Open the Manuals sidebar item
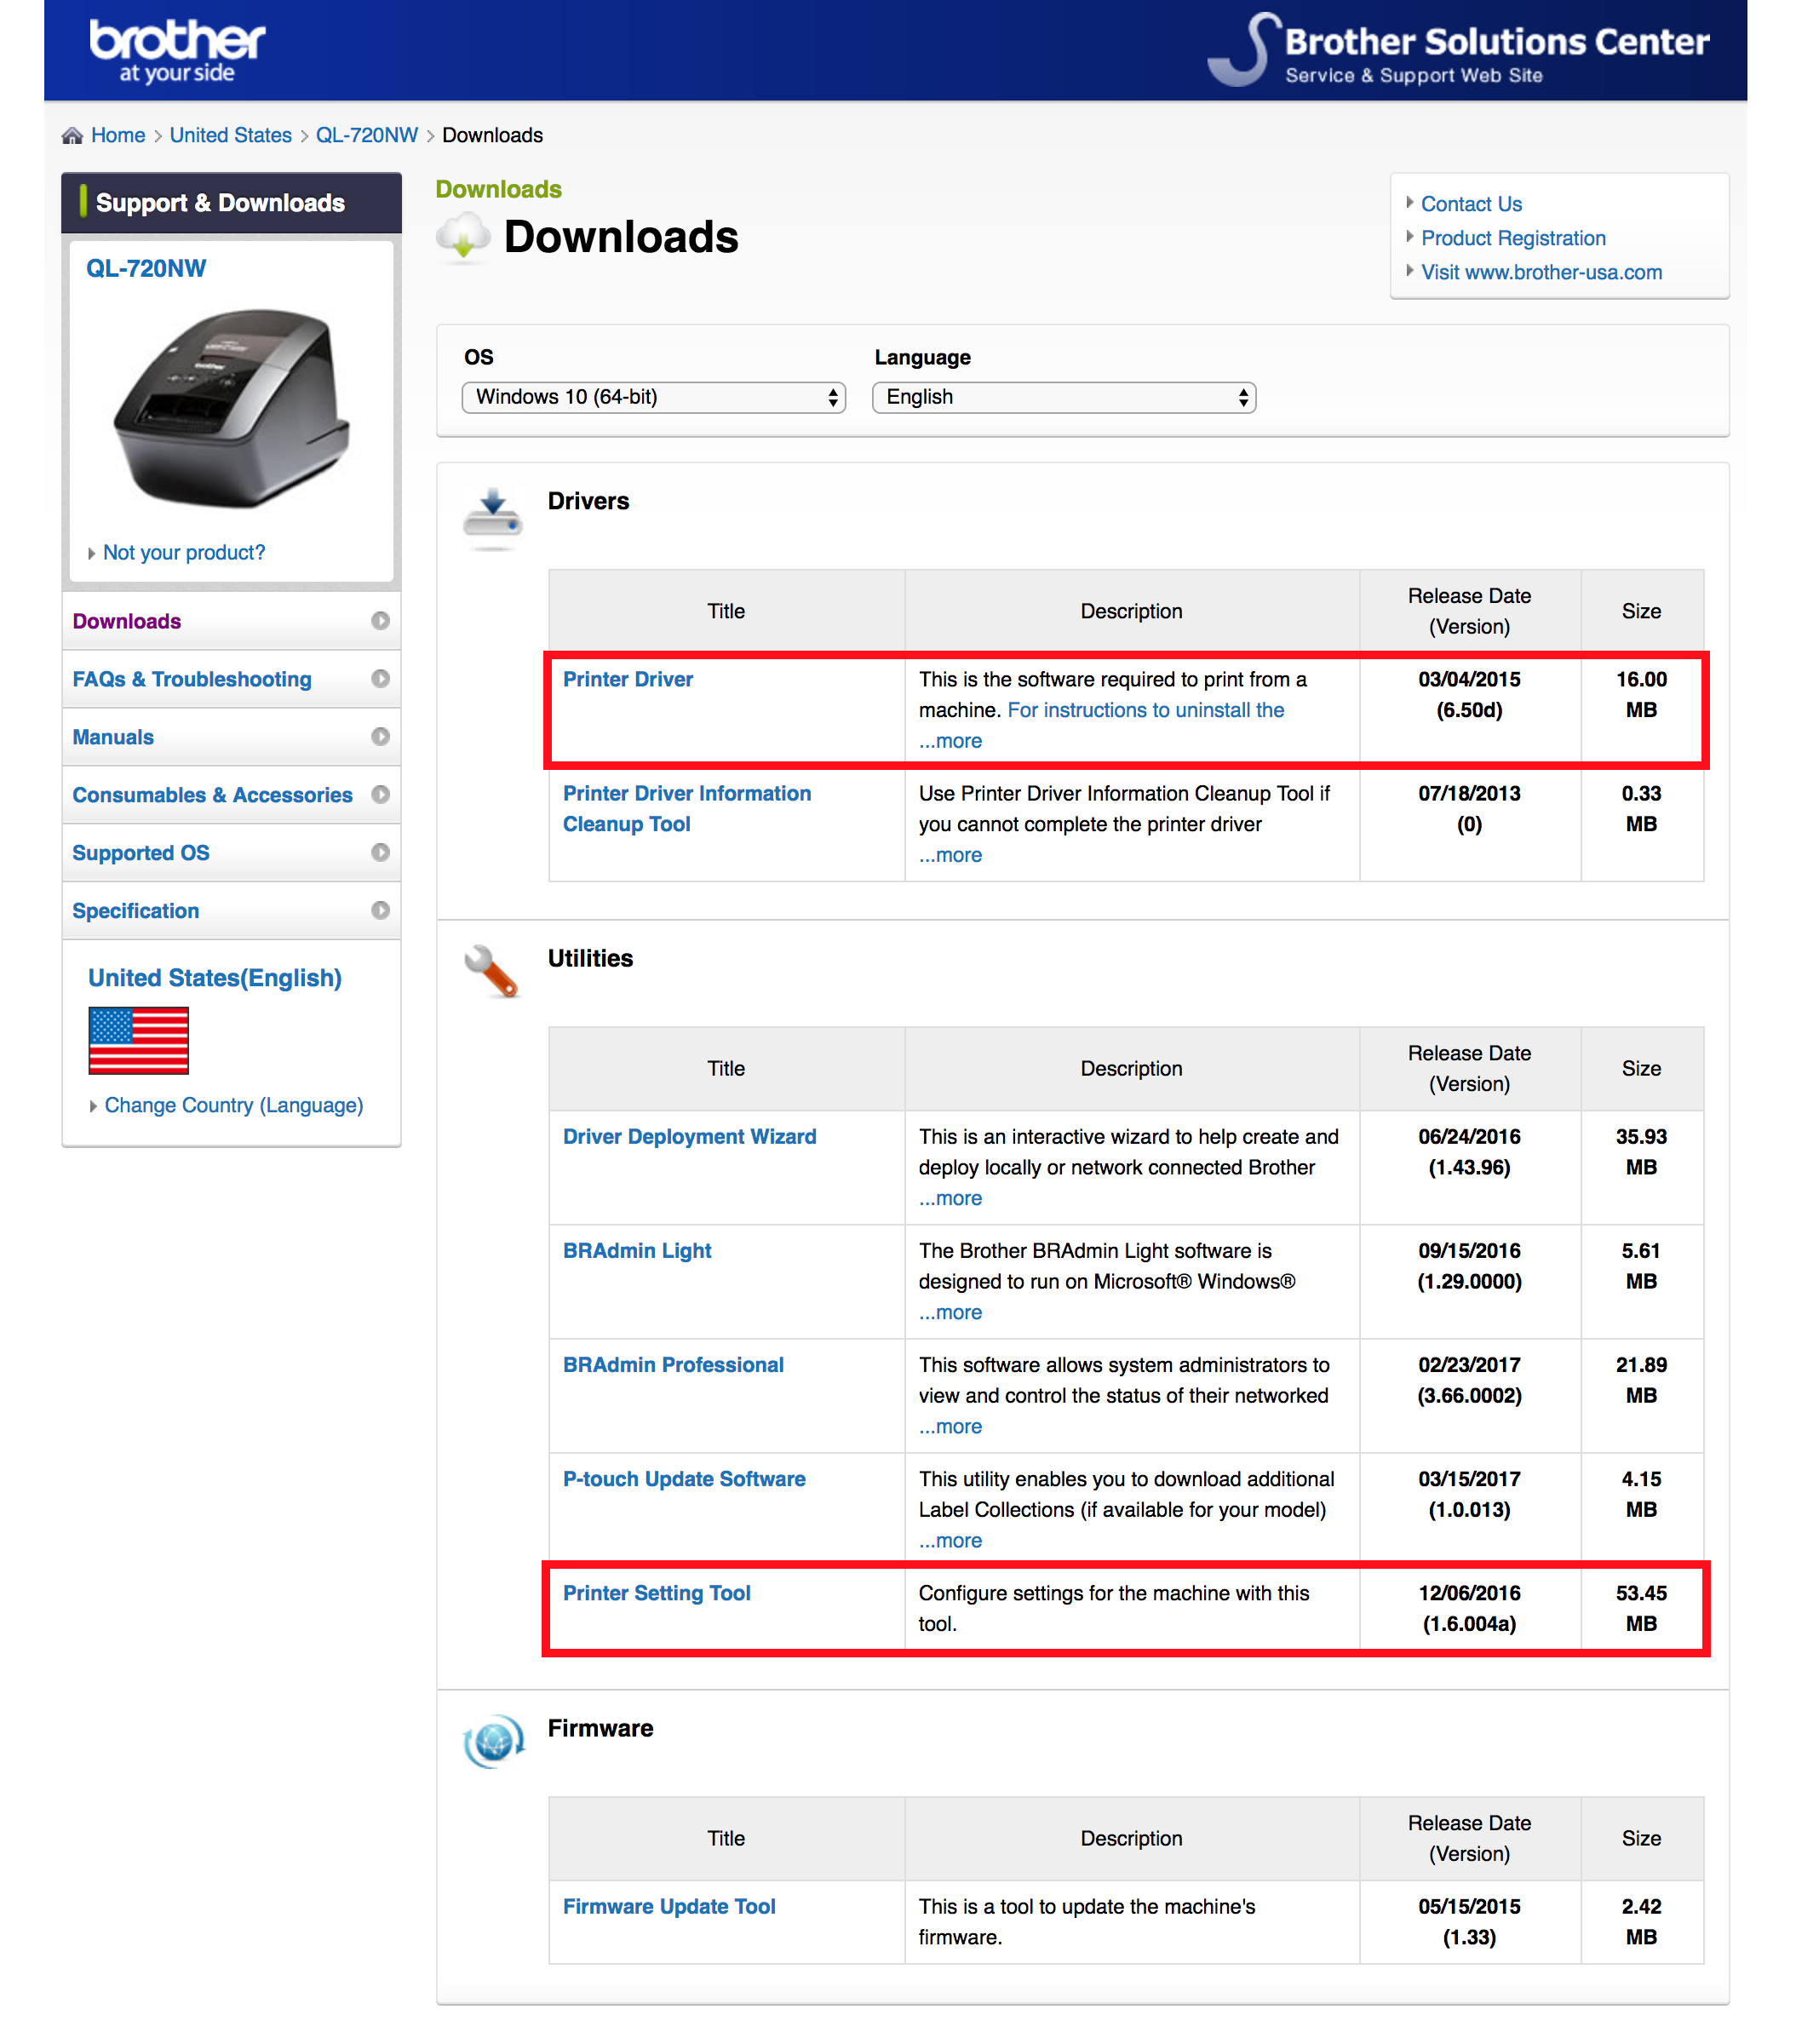Viewport: 1796px width, 2044px height. (x=231, y=737)
